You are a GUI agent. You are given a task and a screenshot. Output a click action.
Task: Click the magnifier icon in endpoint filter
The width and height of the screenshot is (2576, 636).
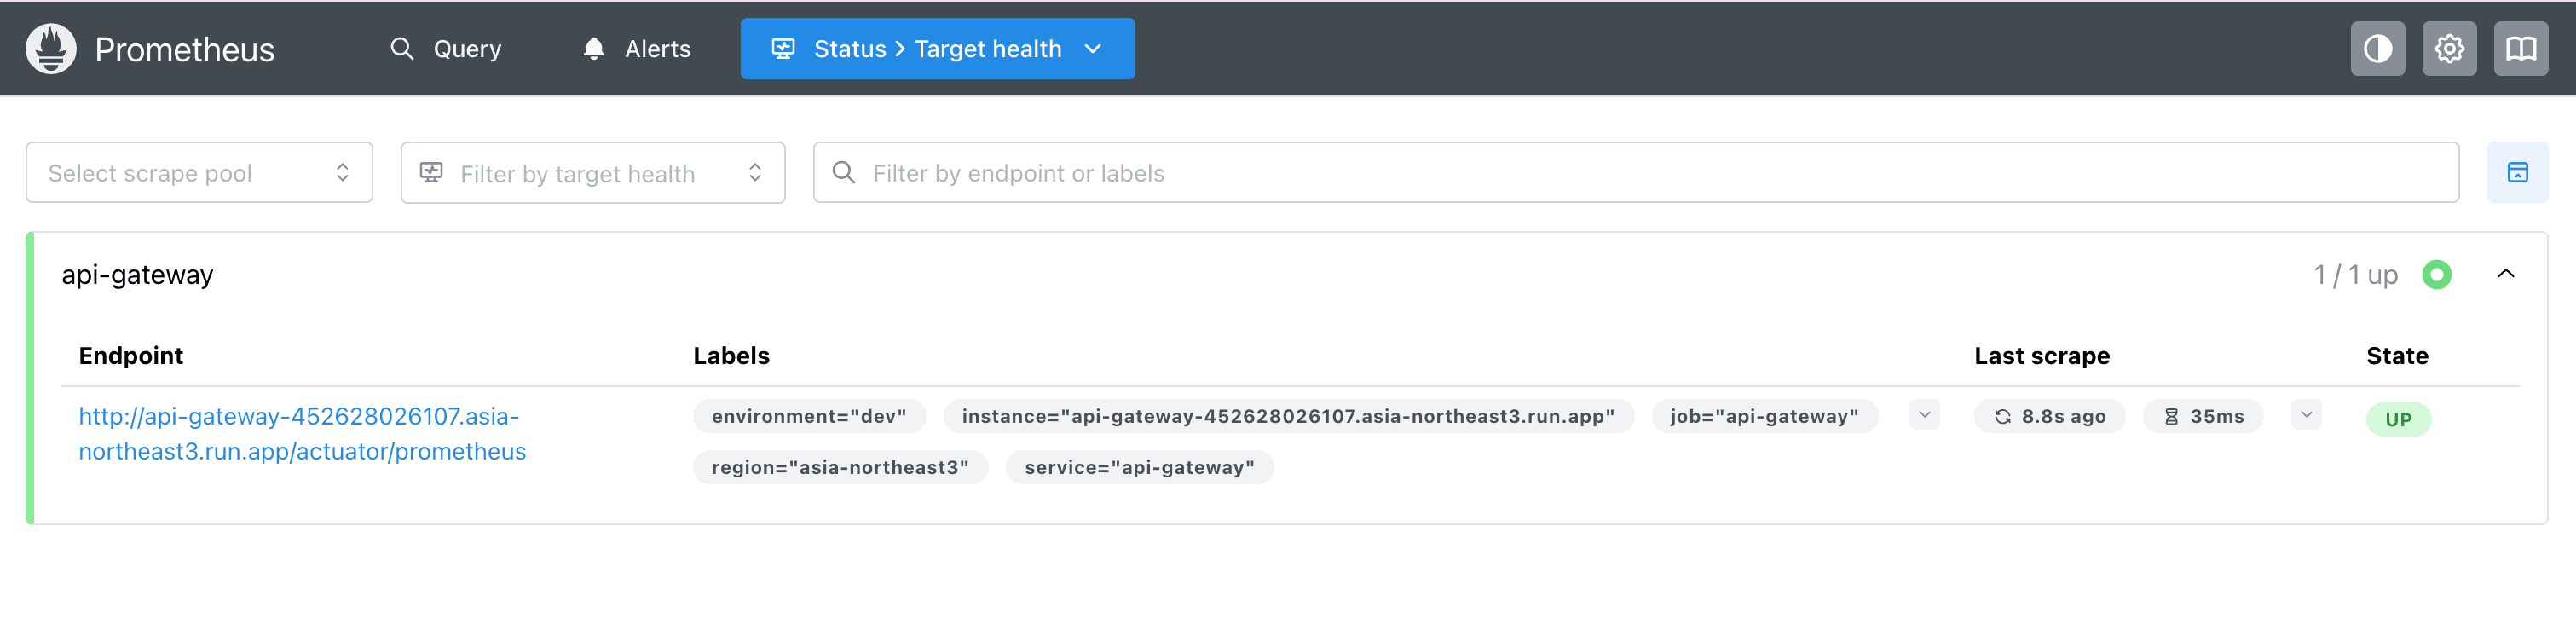tap(844, 173)
